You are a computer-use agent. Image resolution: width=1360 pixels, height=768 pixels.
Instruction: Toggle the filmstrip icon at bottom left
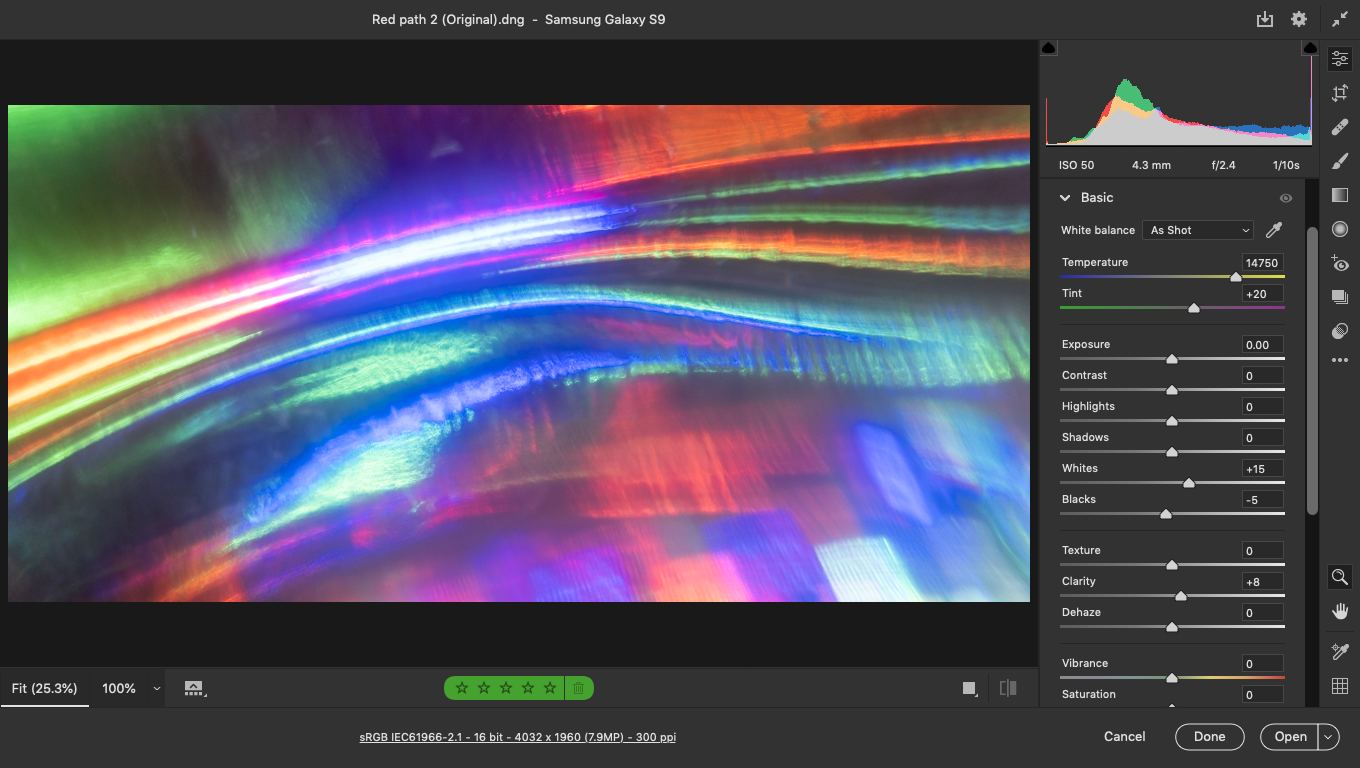point(194,688)
